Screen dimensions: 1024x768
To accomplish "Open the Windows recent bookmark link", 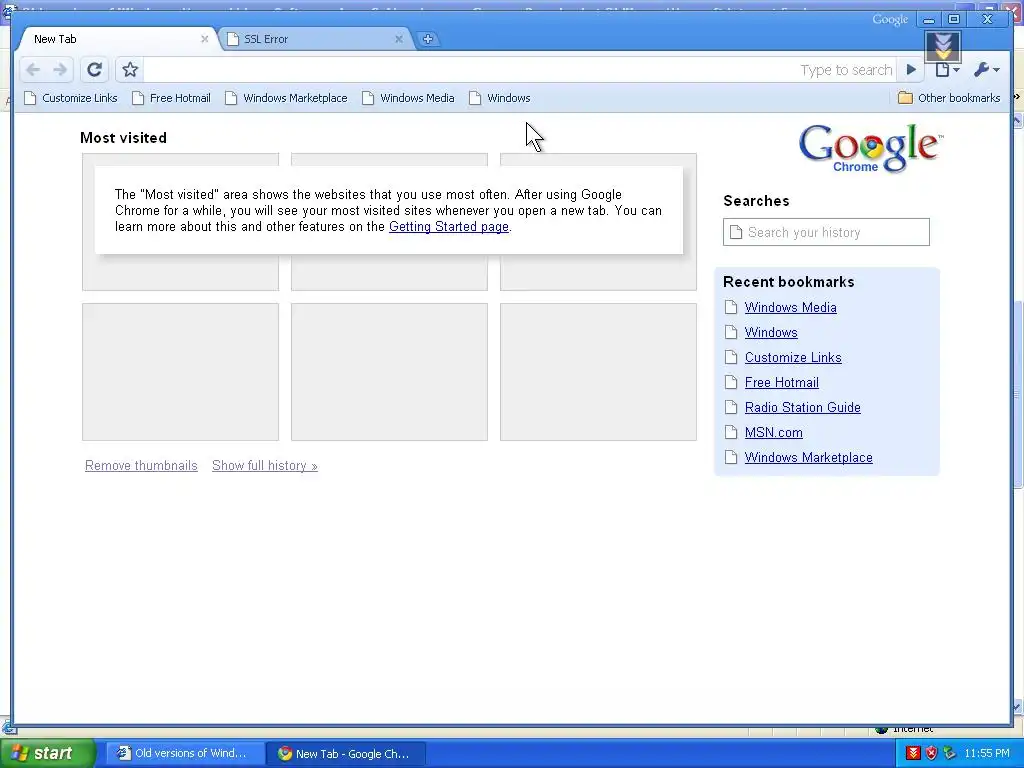I will (x=771, y=332).
